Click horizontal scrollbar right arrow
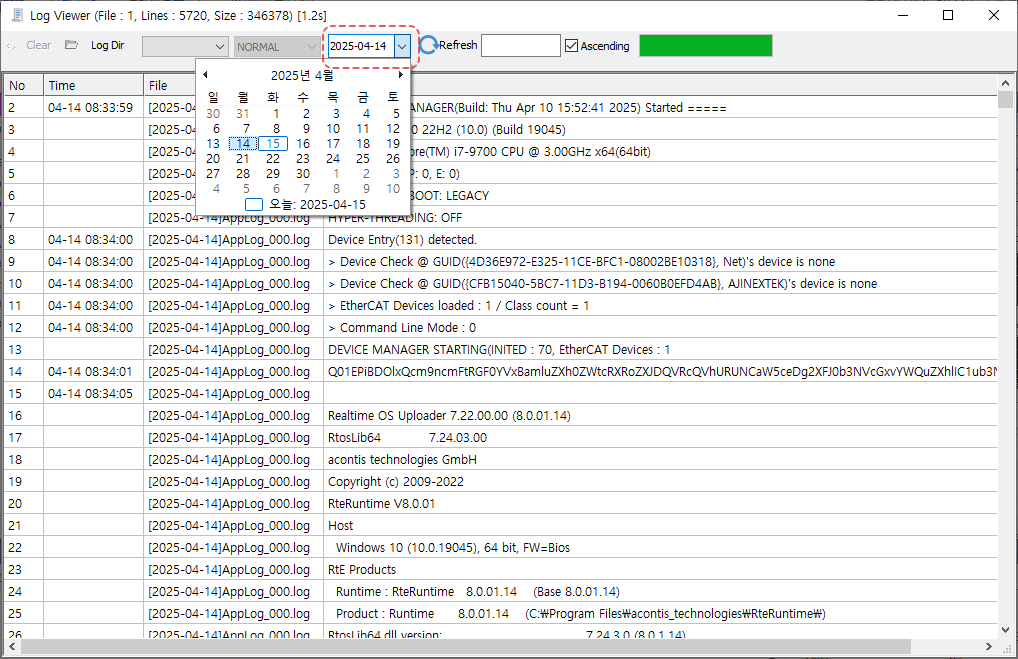Viewport: 1018px width, 659px height. (x=989, y=647)
